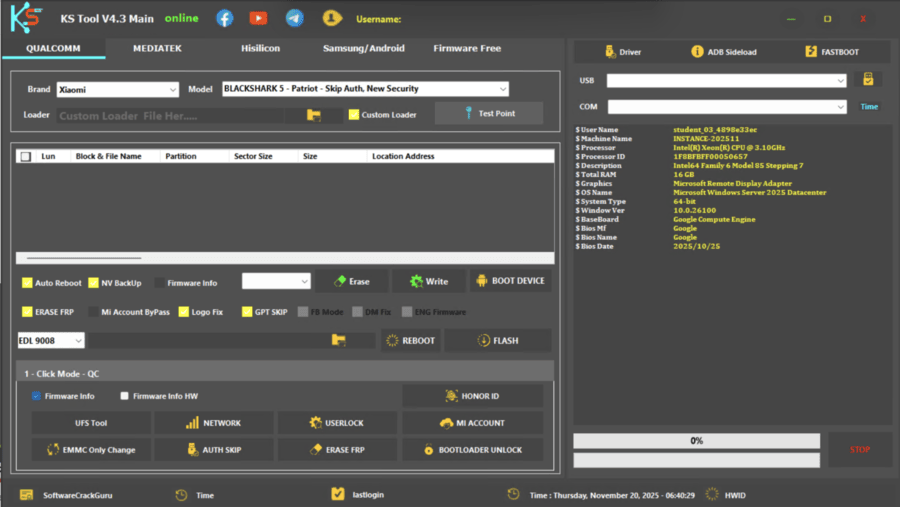
Task: Click the BOOTLOADER UNLOCK button
Action: click(x=472, y=450)
